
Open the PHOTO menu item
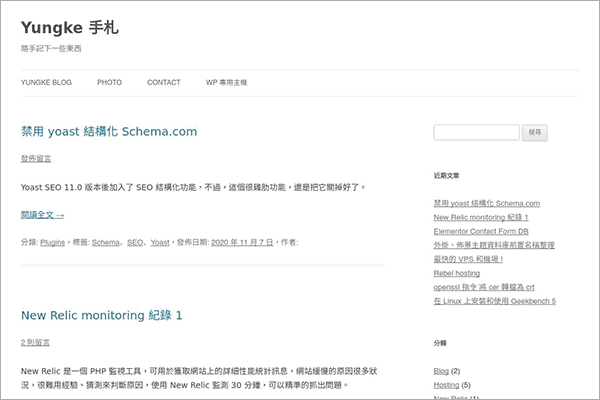tap(109, 82)
